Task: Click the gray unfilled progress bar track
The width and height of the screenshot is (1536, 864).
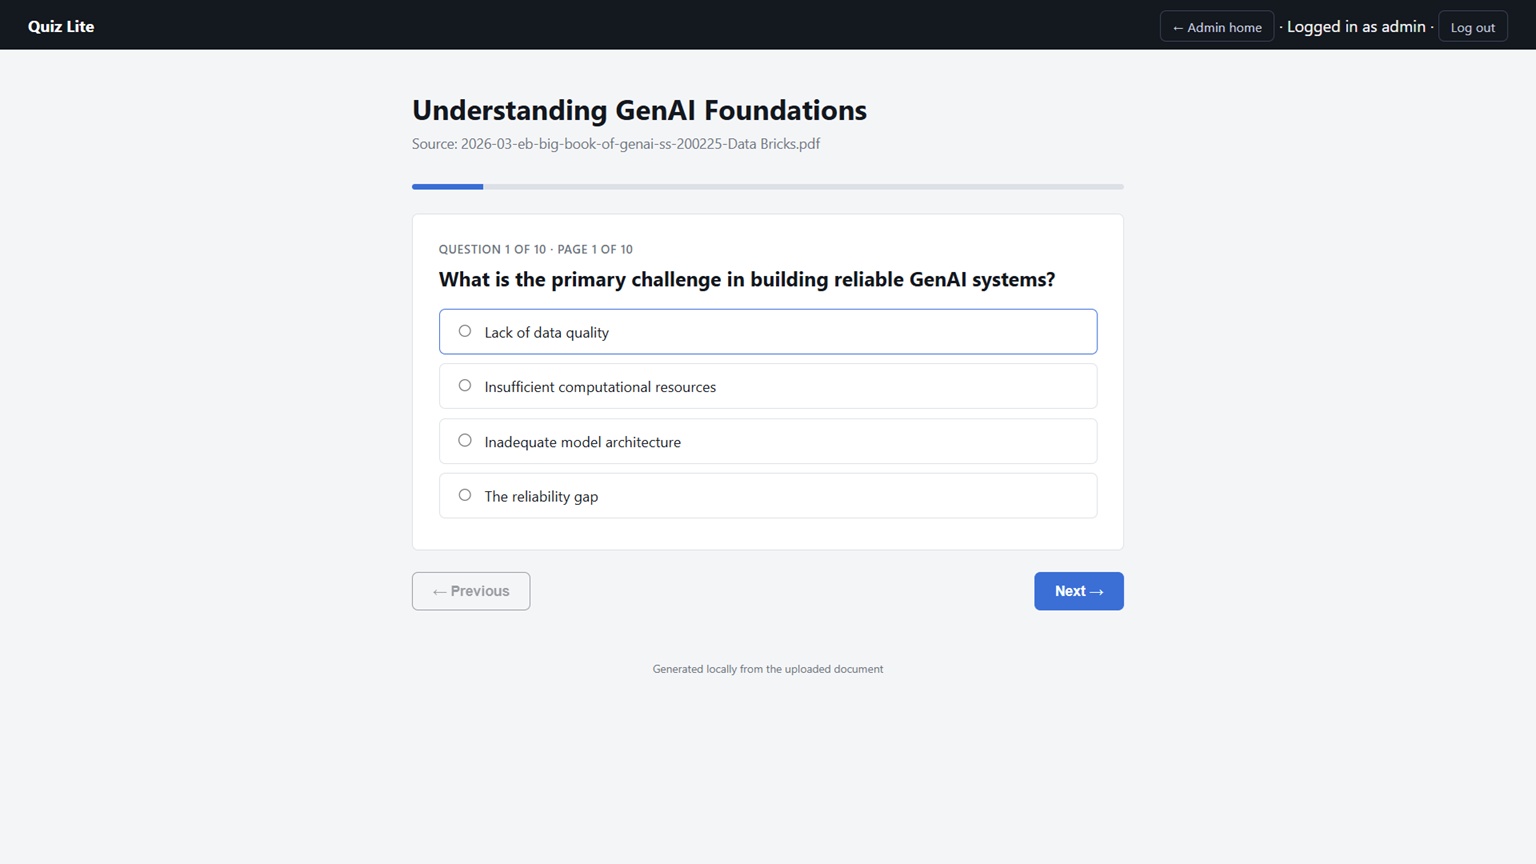Action: (x=803, y=186)
